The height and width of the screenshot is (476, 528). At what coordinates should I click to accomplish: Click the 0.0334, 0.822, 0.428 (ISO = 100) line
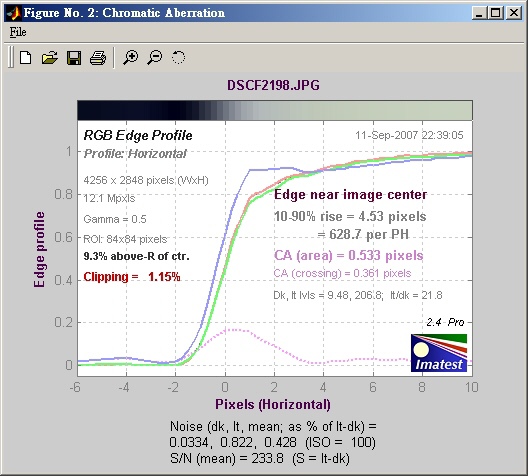[x=272, y=442]
